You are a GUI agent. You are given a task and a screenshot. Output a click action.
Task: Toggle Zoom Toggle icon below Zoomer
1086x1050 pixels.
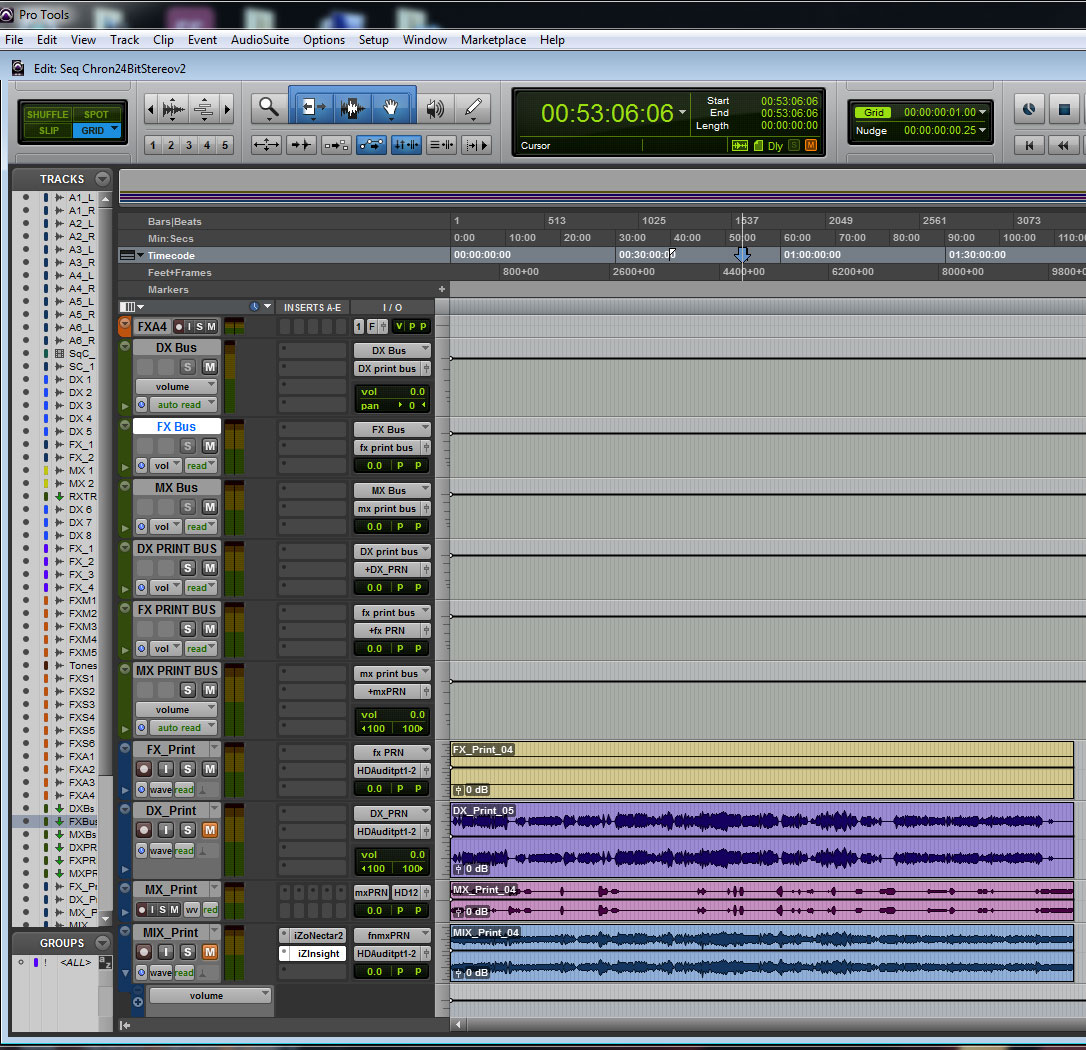(x=266, y=145)
